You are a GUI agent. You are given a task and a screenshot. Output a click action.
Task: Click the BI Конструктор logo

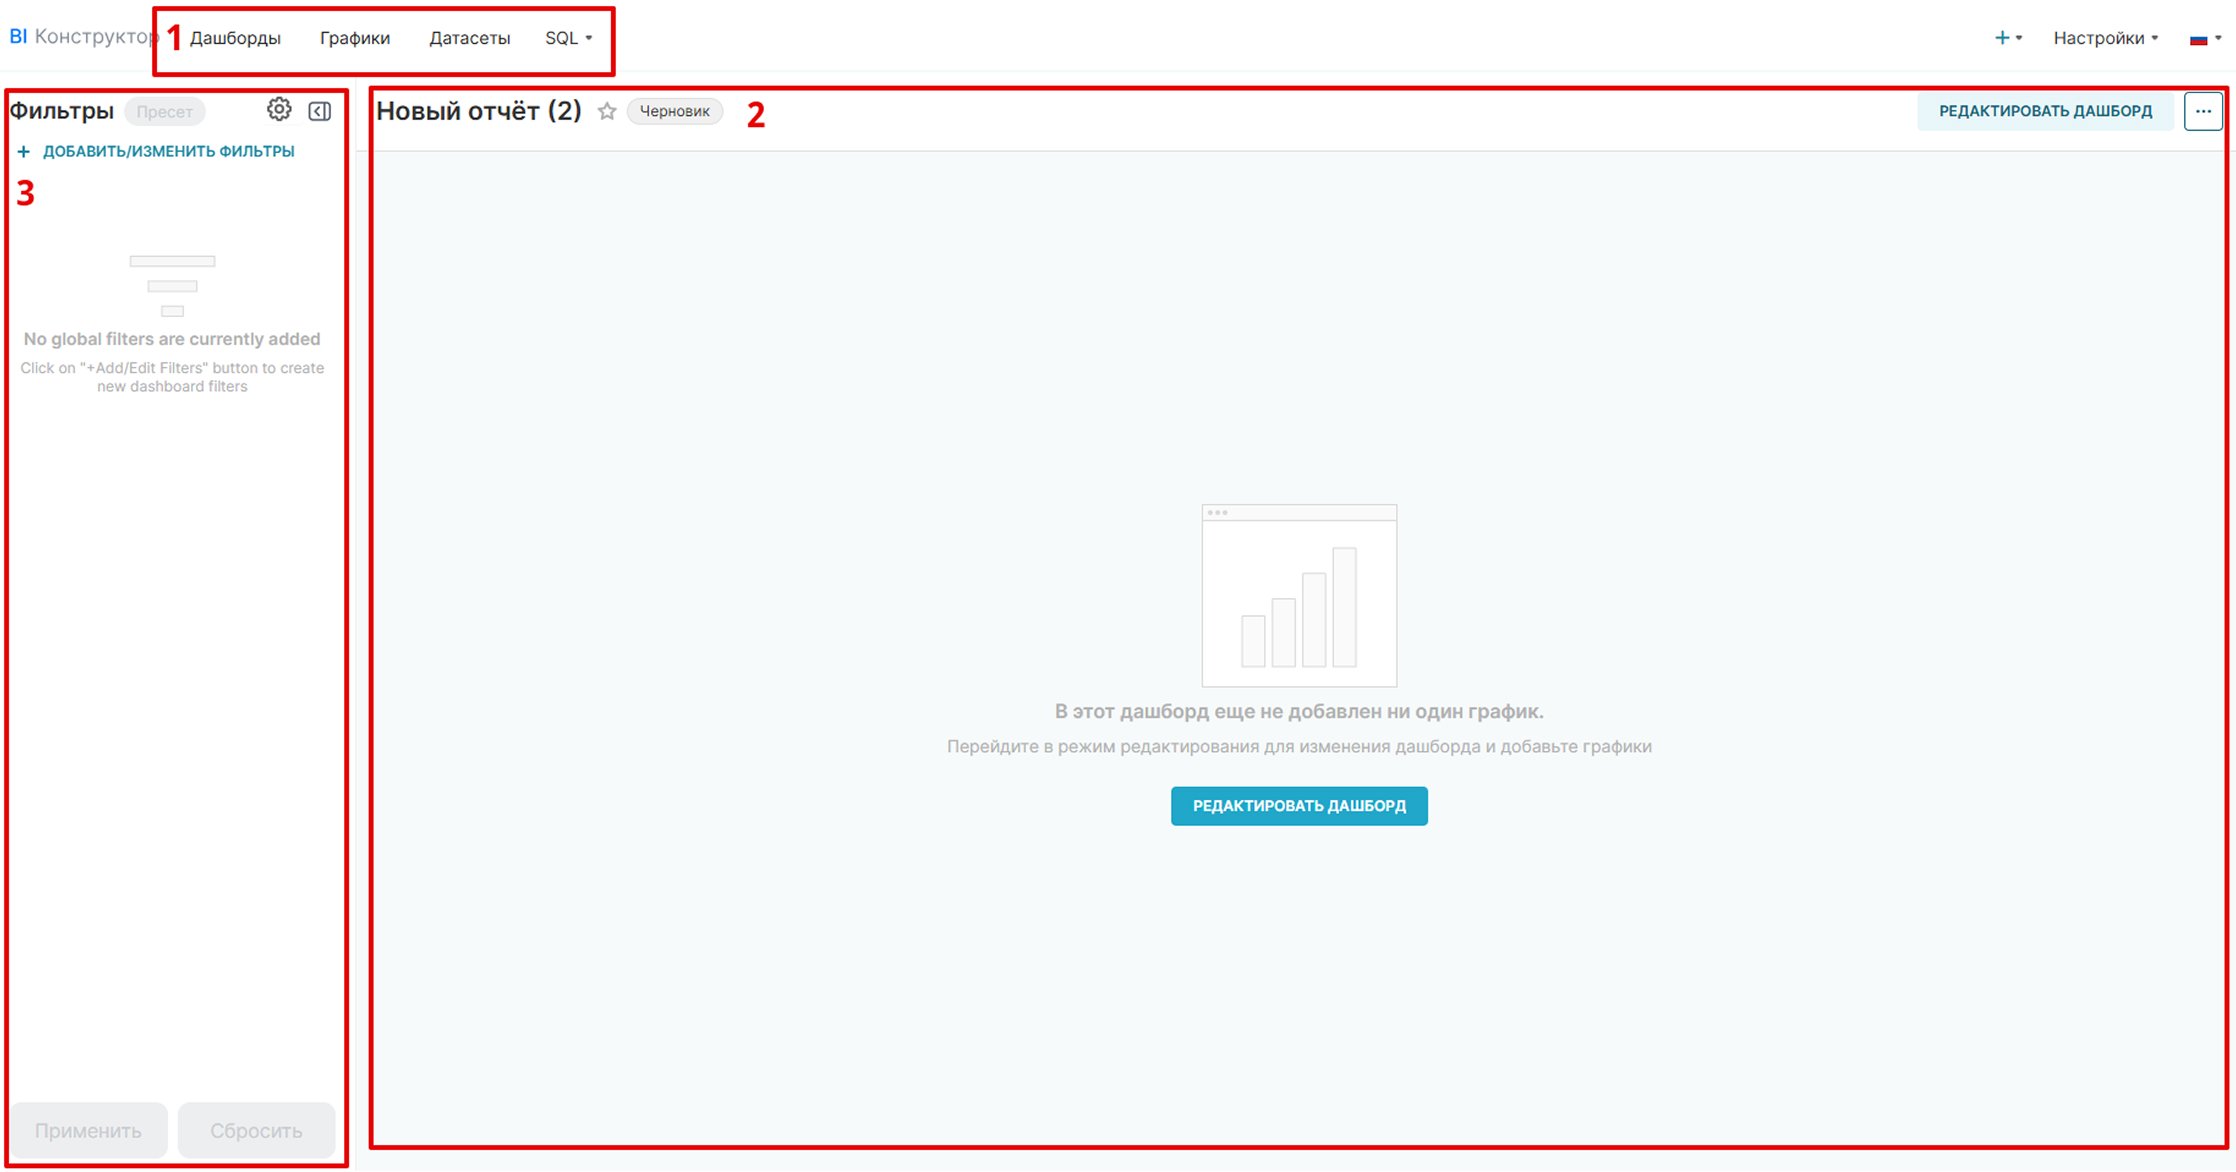click(82, 37)
